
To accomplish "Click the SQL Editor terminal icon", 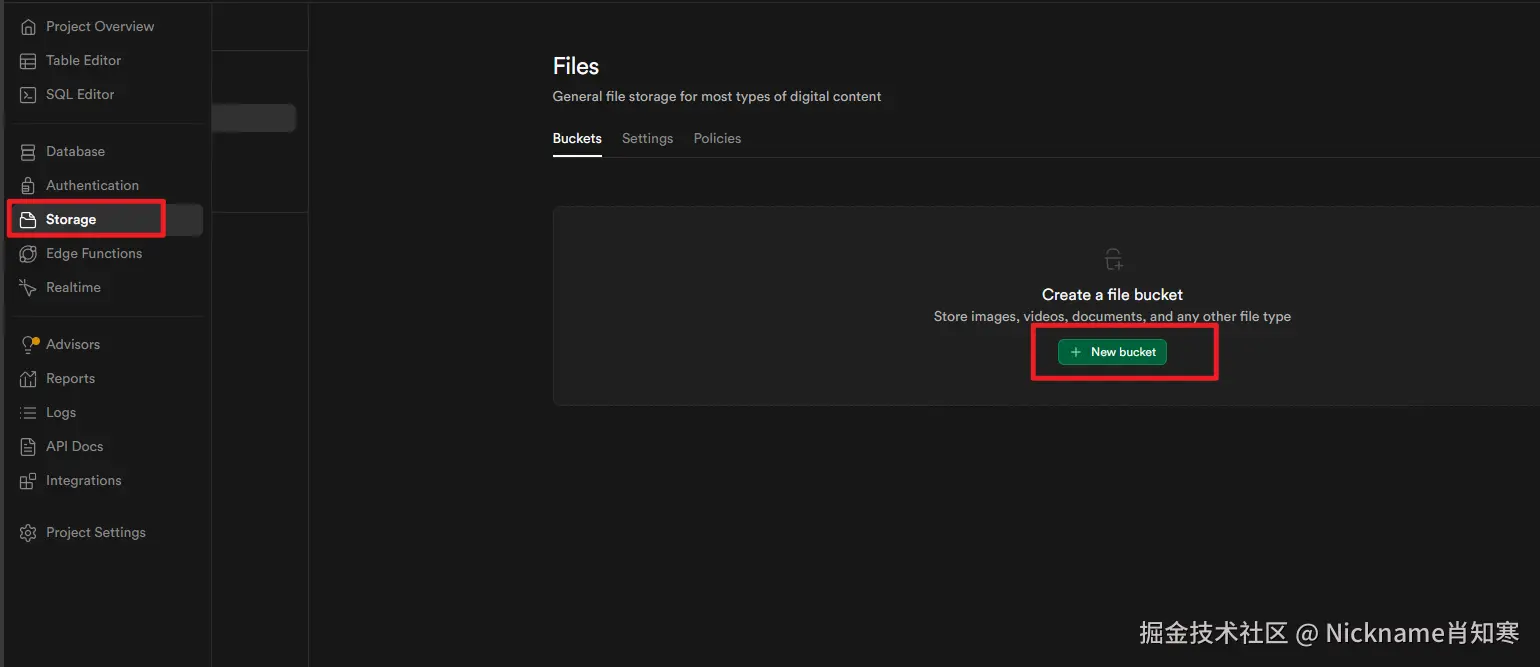I will [x=28, y=95].
